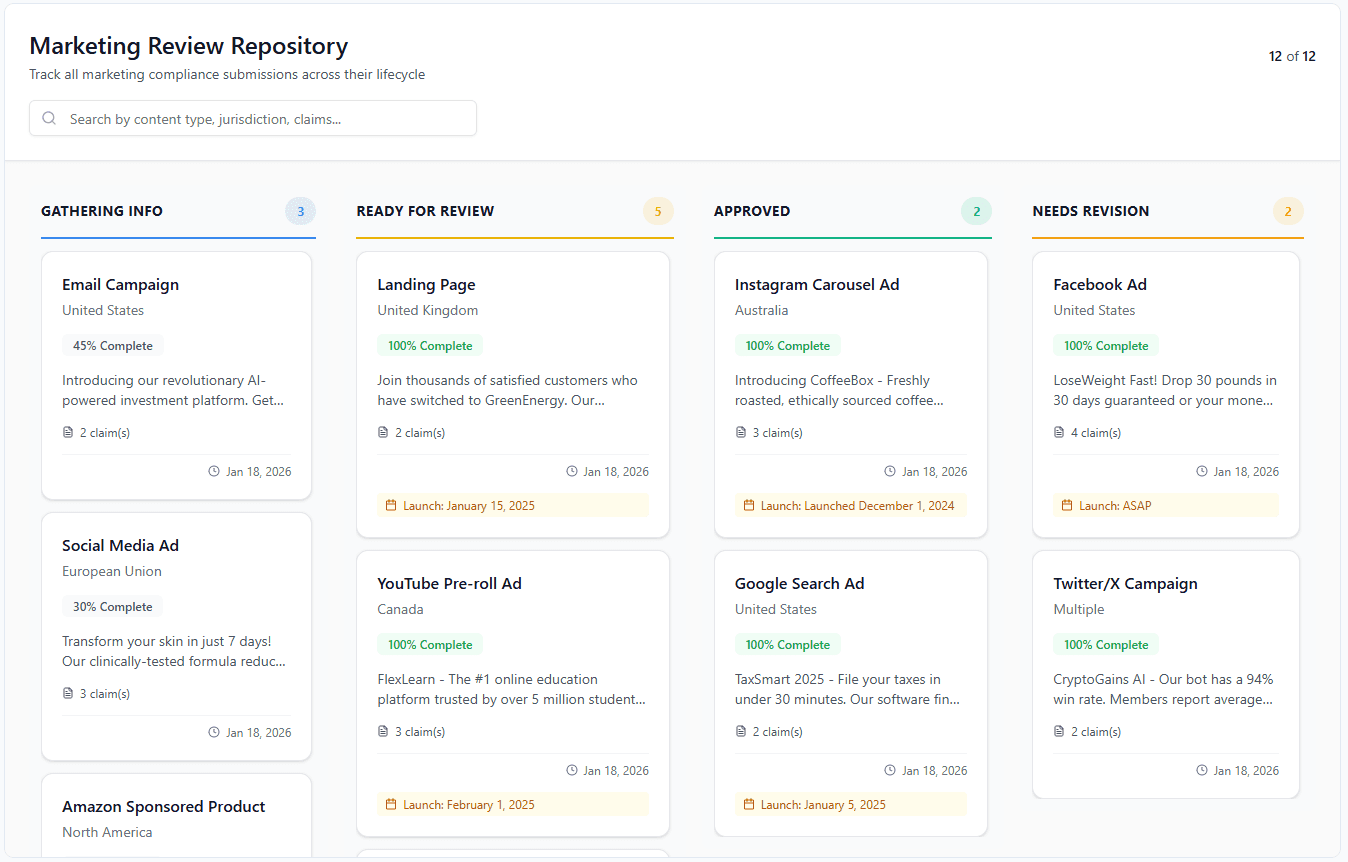Click the Gathering Info count badge 3
This screenshot has width=1348, height=862.
[300, 211]
